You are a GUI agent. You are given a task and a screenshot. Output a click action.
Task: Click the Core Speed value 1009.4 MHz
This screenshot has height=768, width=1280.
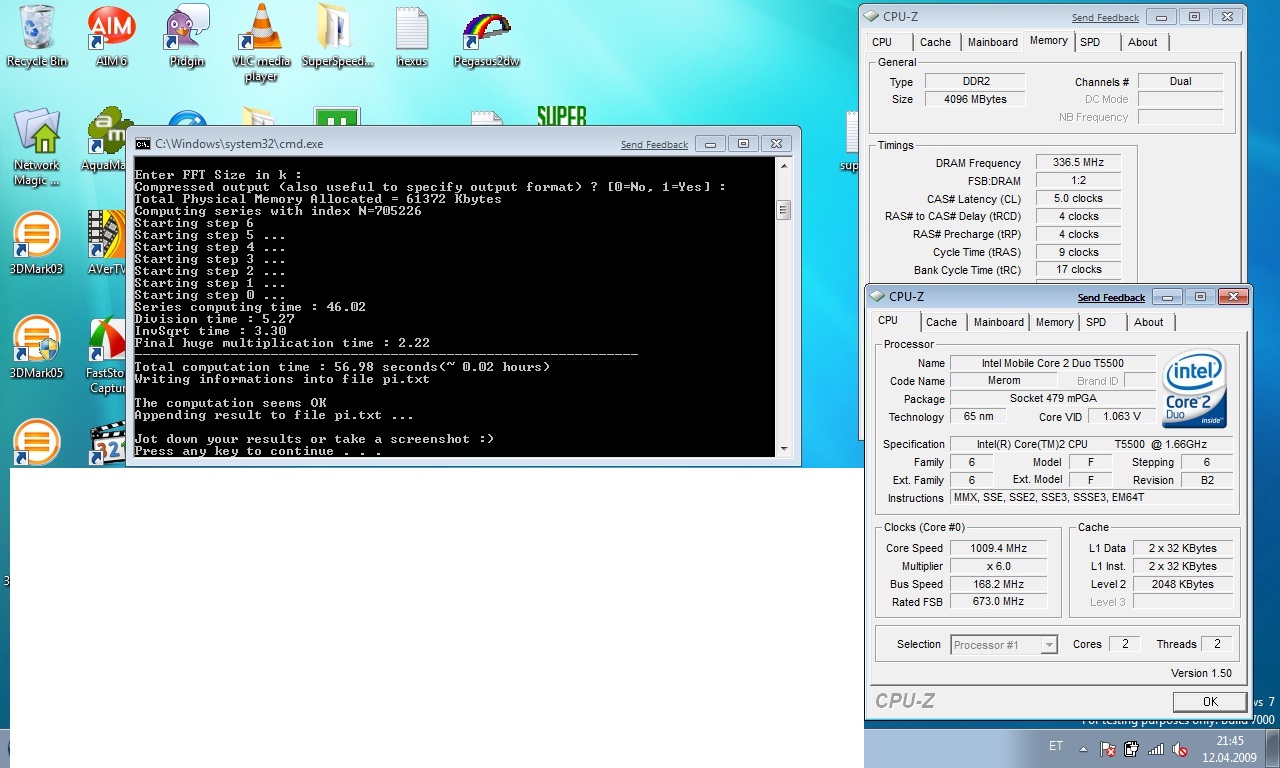998,548
